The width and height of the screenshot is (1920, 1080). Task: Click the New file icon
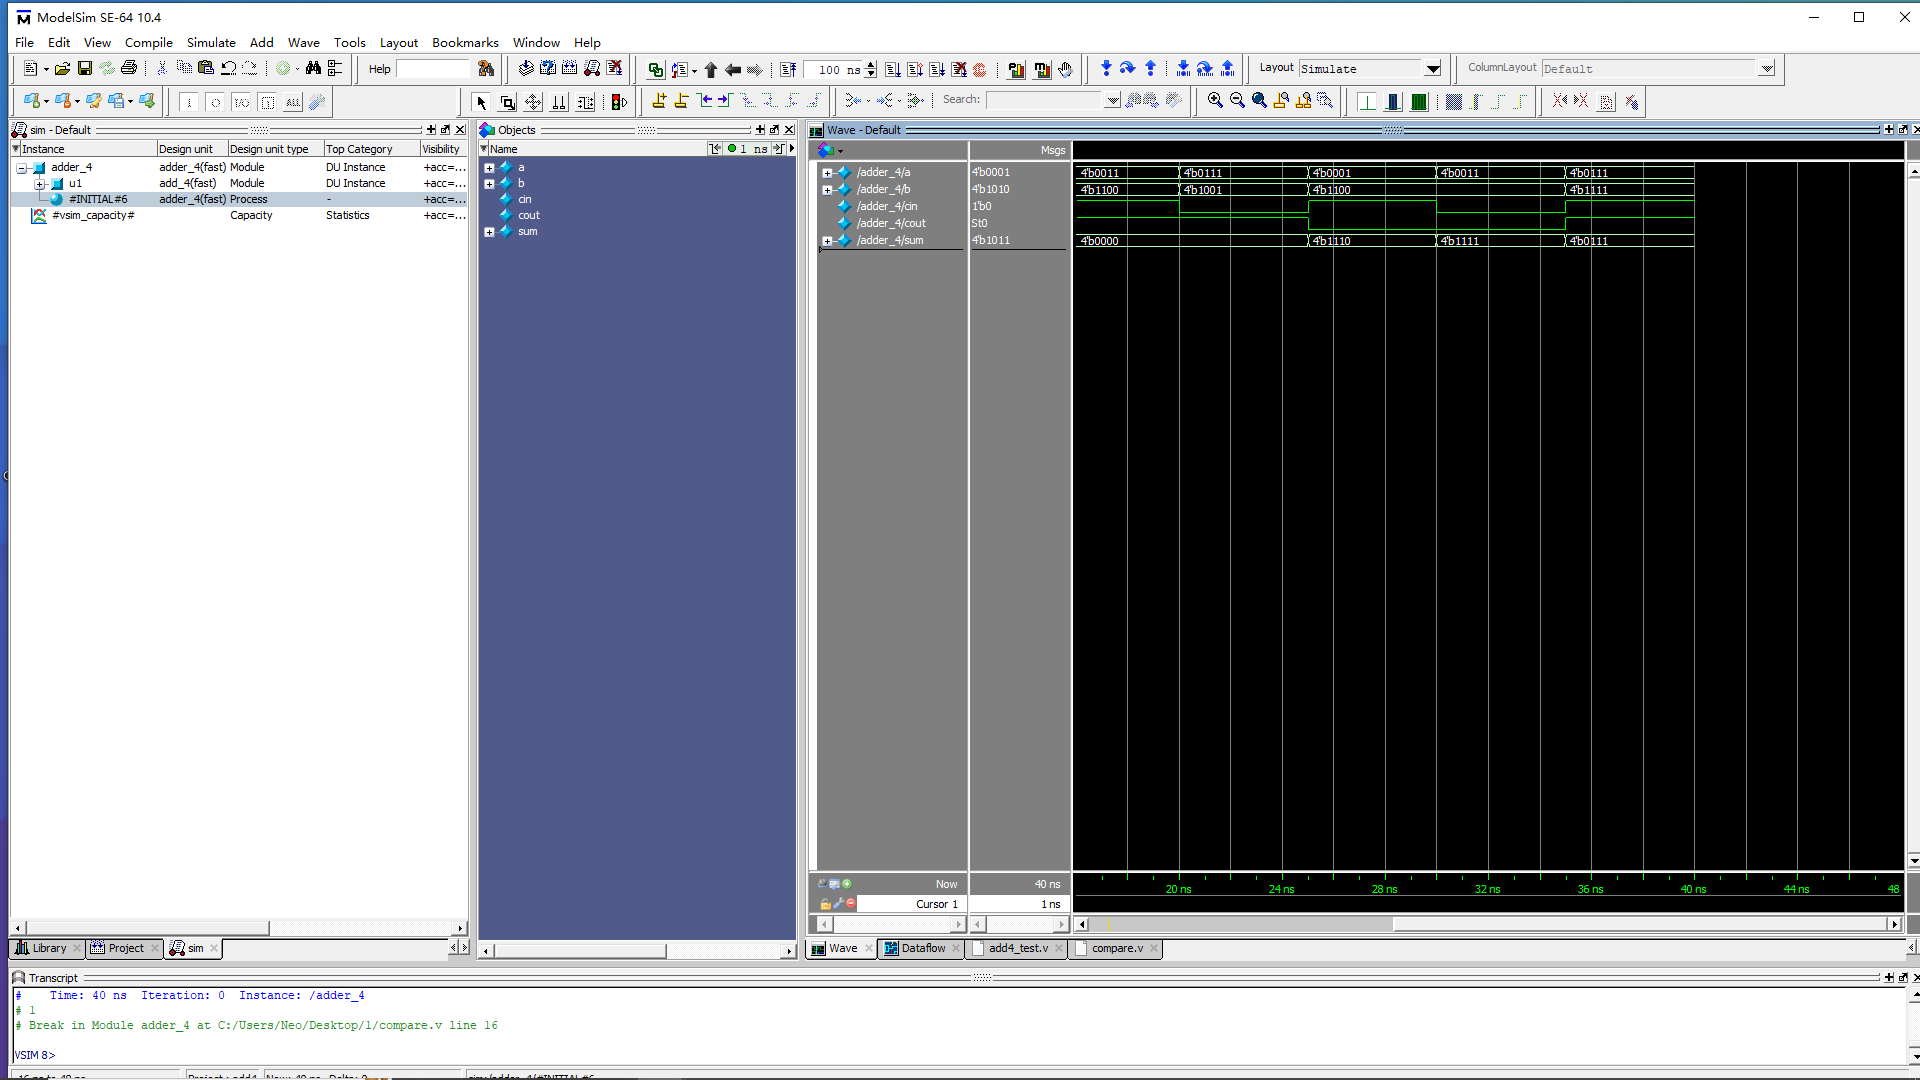click(x=31, y=69)
